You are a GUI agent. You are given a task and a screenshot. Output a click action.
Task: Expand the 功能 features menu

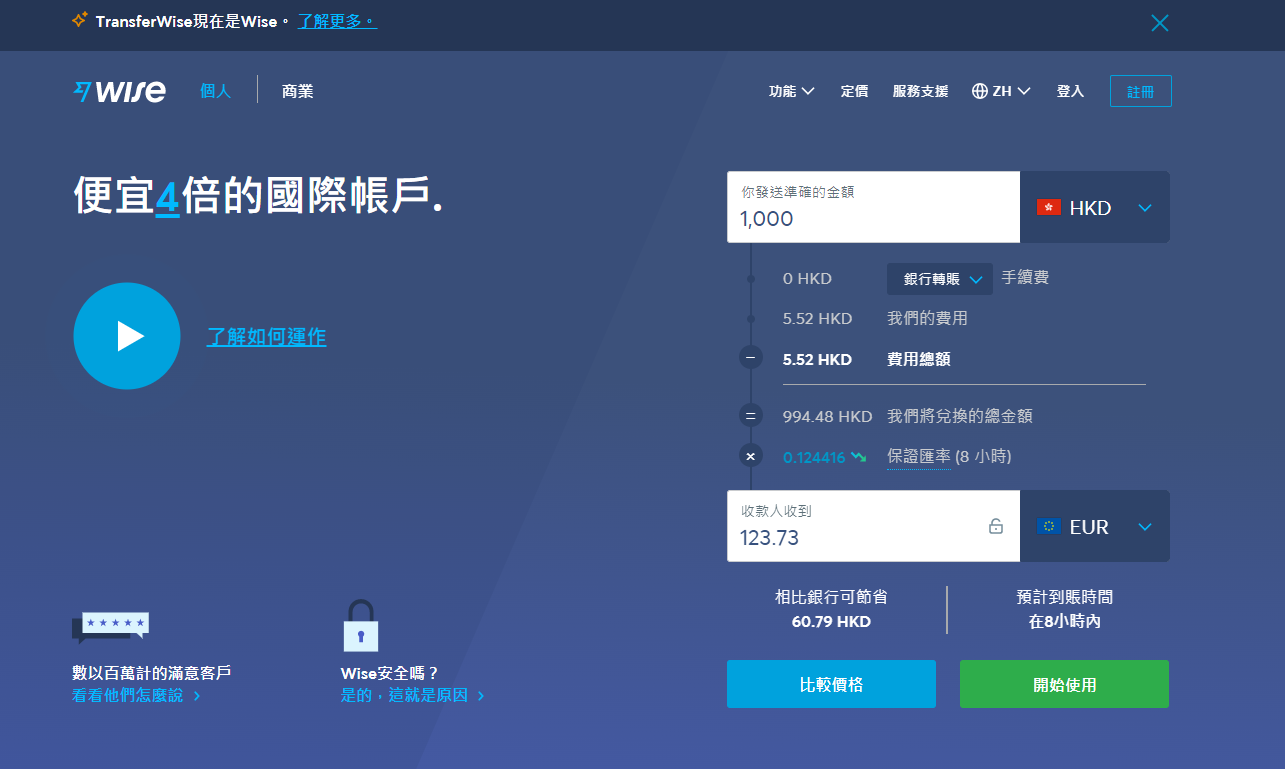click(791, 91)
